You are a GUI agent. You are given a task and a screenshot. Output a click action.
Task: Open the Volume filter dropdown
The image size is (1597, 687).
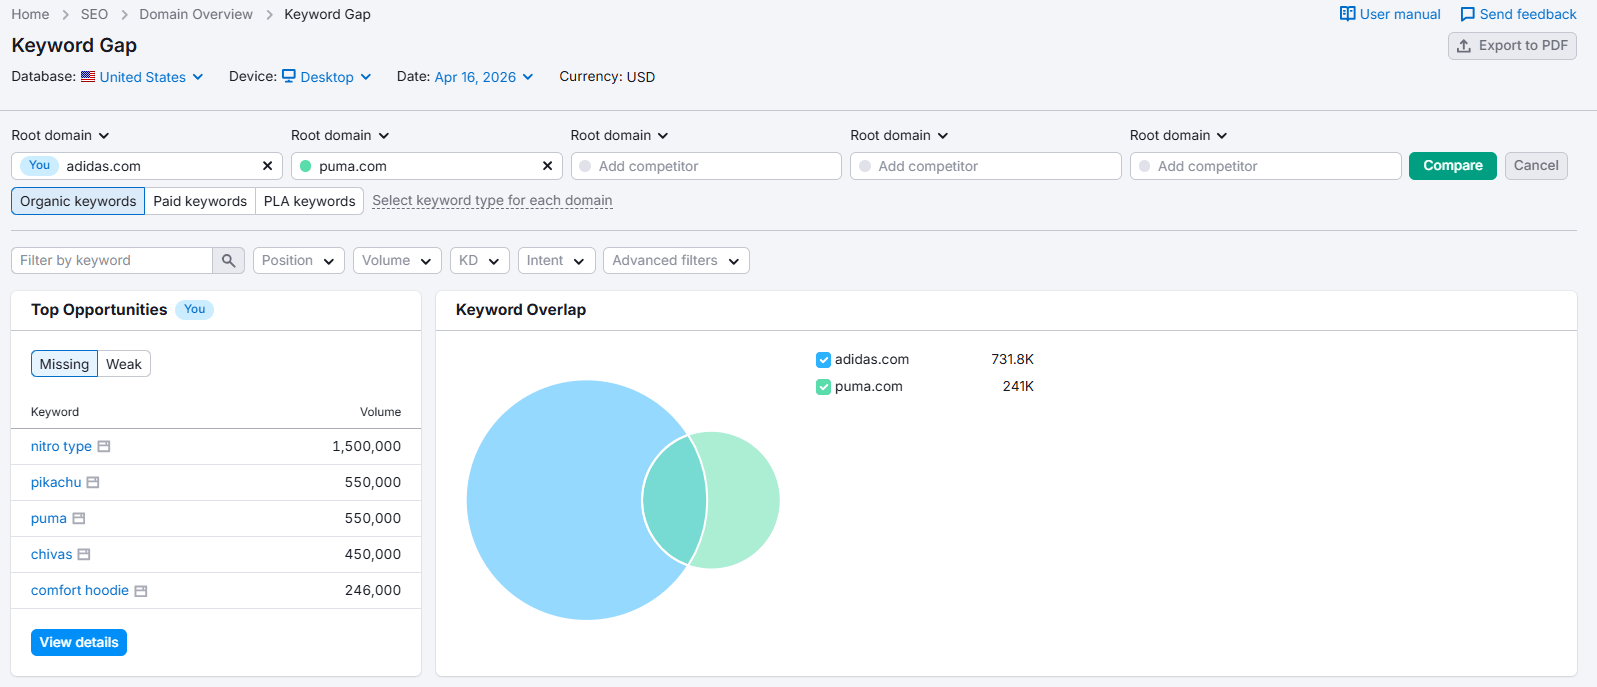point(397,260)
